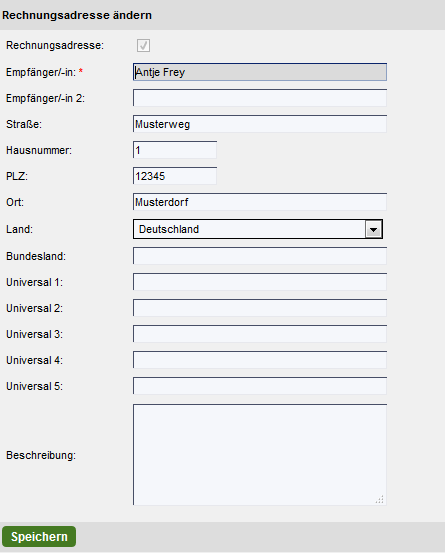Click the Rechnungsadresse ändern header

tap(77, 15)
